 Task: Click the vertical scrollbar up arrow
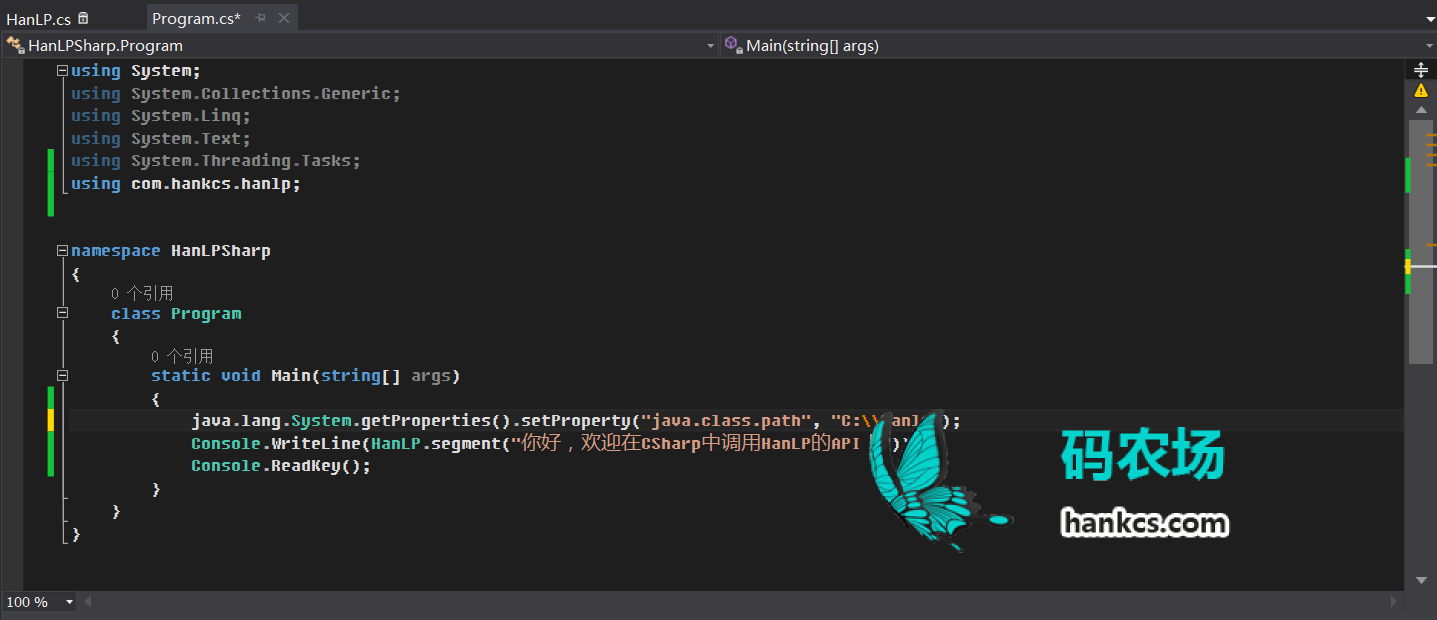pos(1421,108)
